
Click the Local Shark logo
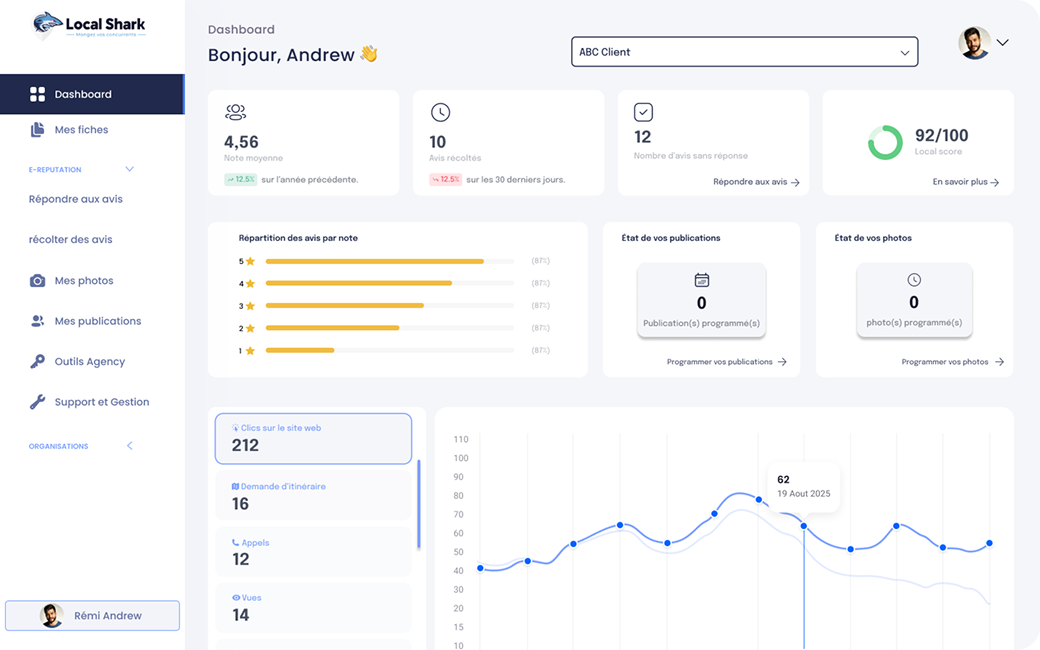89,25
